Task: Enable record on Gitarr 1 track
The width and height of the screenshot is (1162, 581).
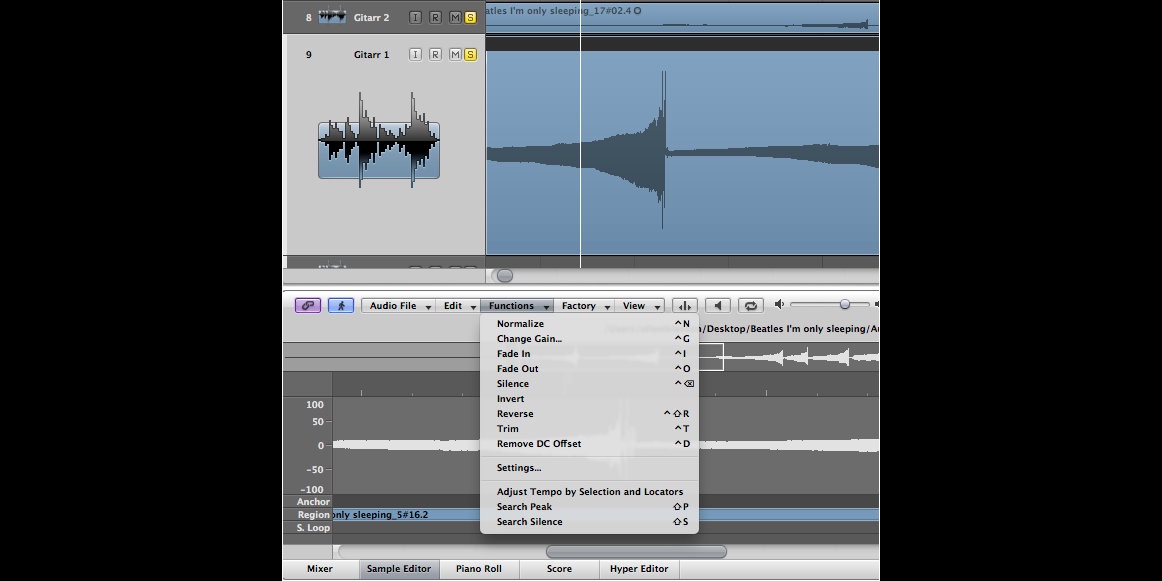Action: [x=435, y=54]
